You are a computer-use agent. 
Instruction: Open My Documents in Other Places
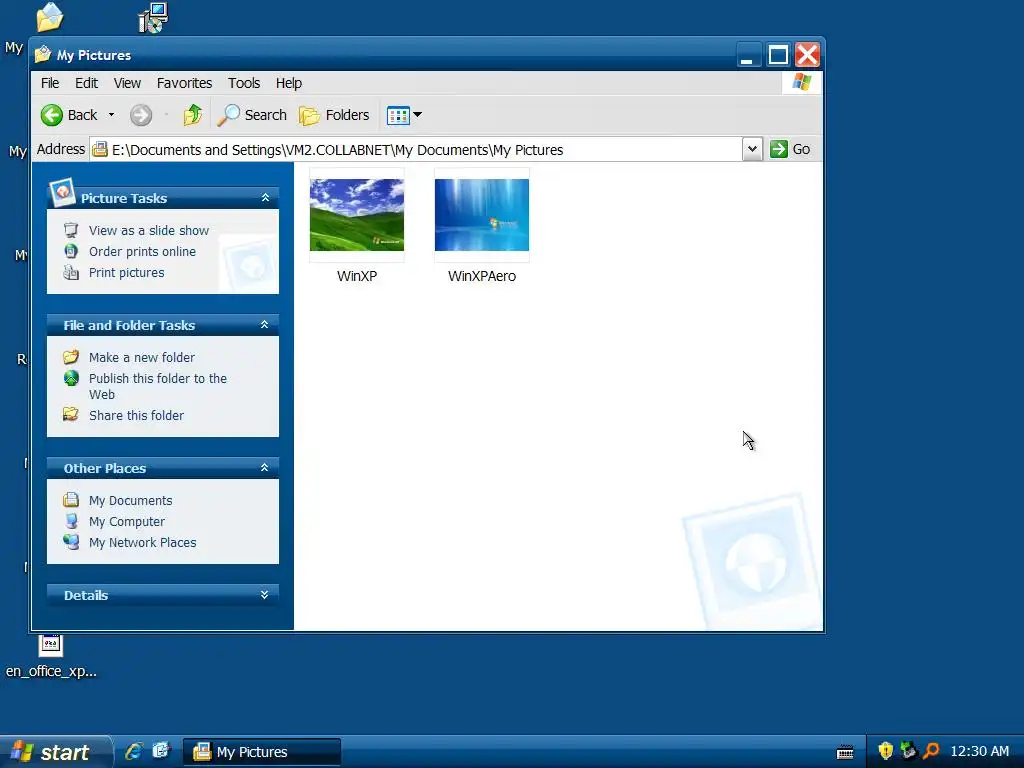click(131, 500)
